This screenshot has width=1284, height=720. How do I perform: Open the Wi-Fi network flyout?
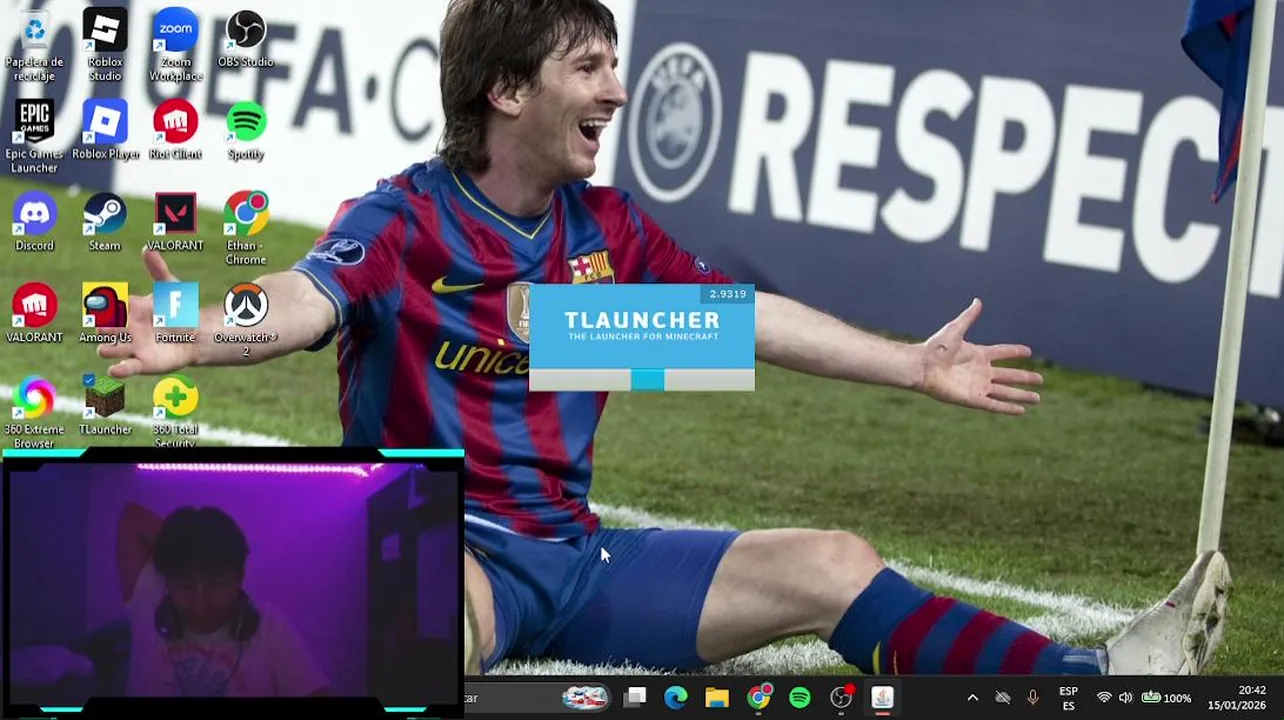tap(1104, 698)
